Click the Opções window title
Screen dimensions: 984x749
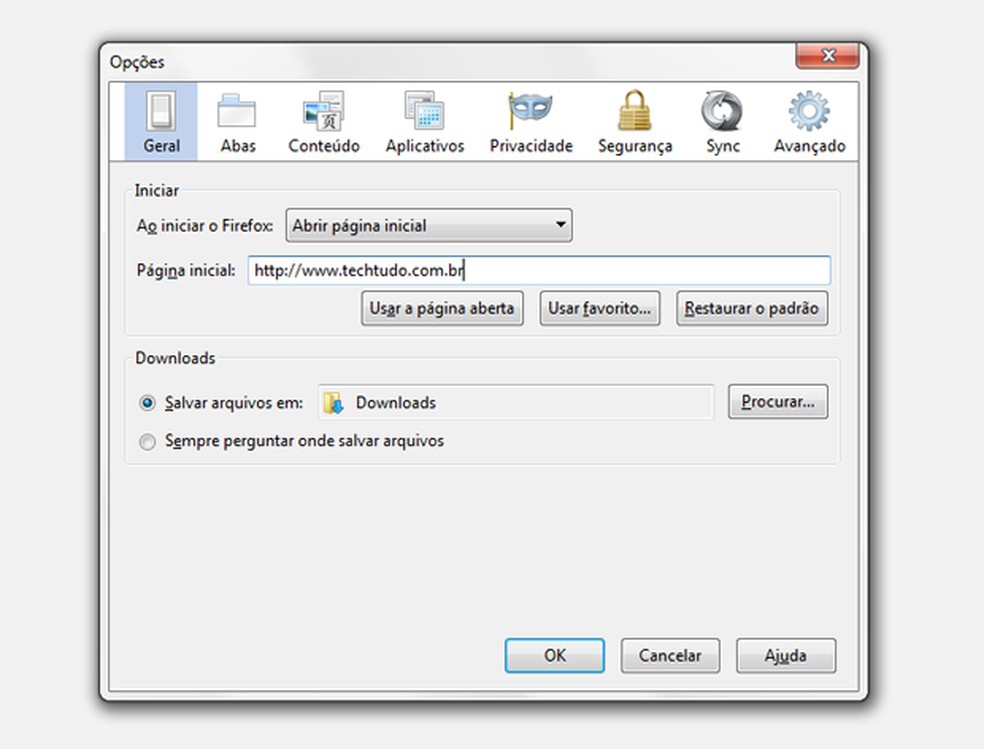coord(137,62)
